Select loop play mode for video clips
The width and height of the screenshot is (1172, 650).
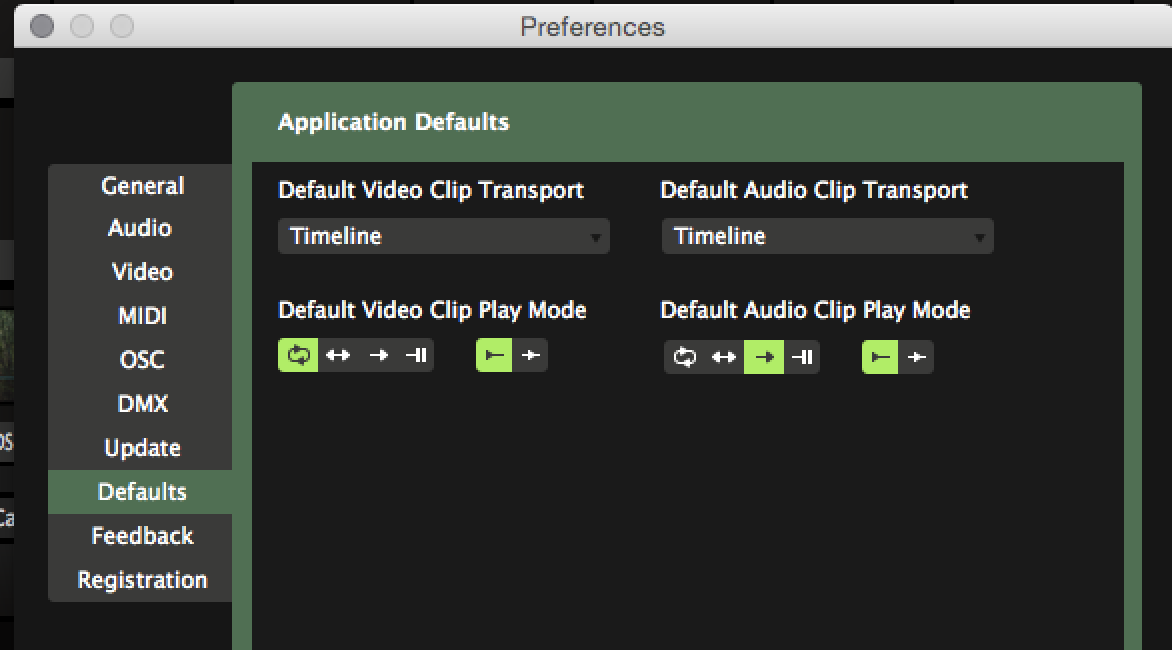pyautogui.click(x=298, y=355)
